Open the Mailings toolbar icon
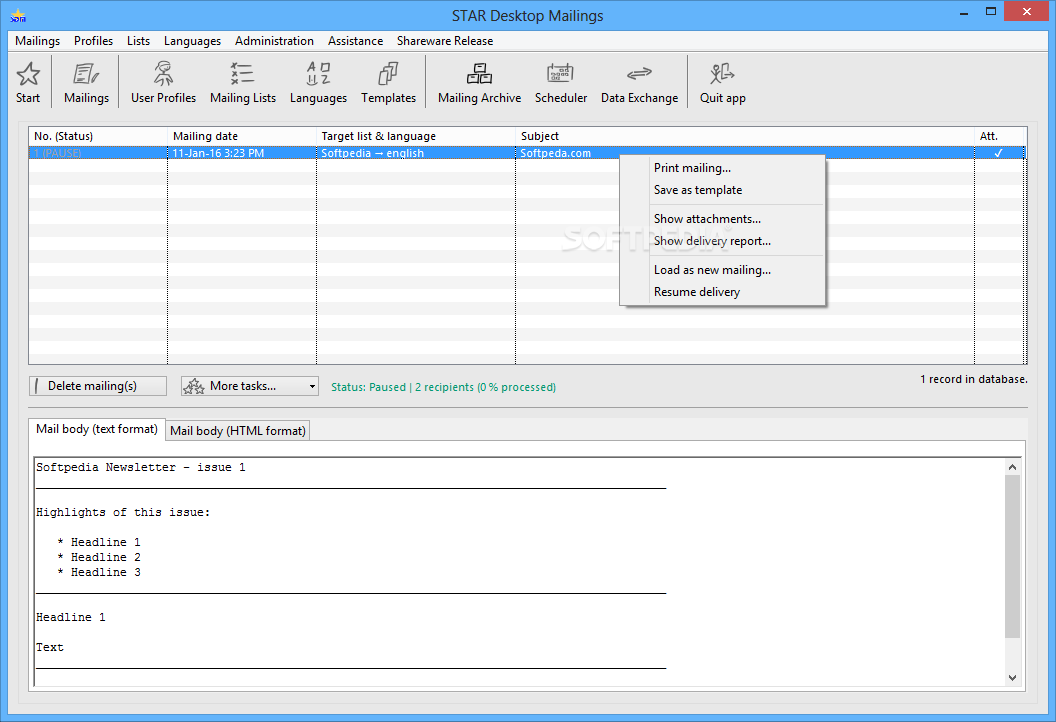 [86, 74]
